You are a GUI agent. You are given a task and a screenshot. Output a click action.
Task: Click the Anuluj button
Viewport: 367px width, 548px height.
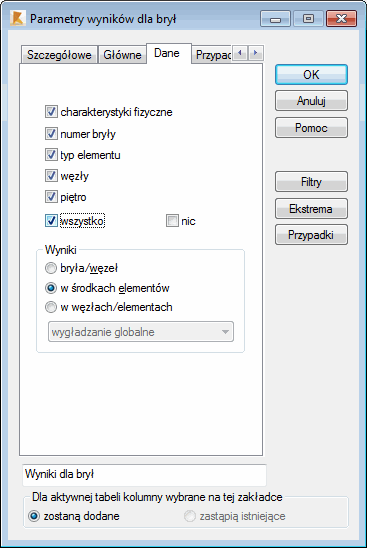click(x=311, y=101)
